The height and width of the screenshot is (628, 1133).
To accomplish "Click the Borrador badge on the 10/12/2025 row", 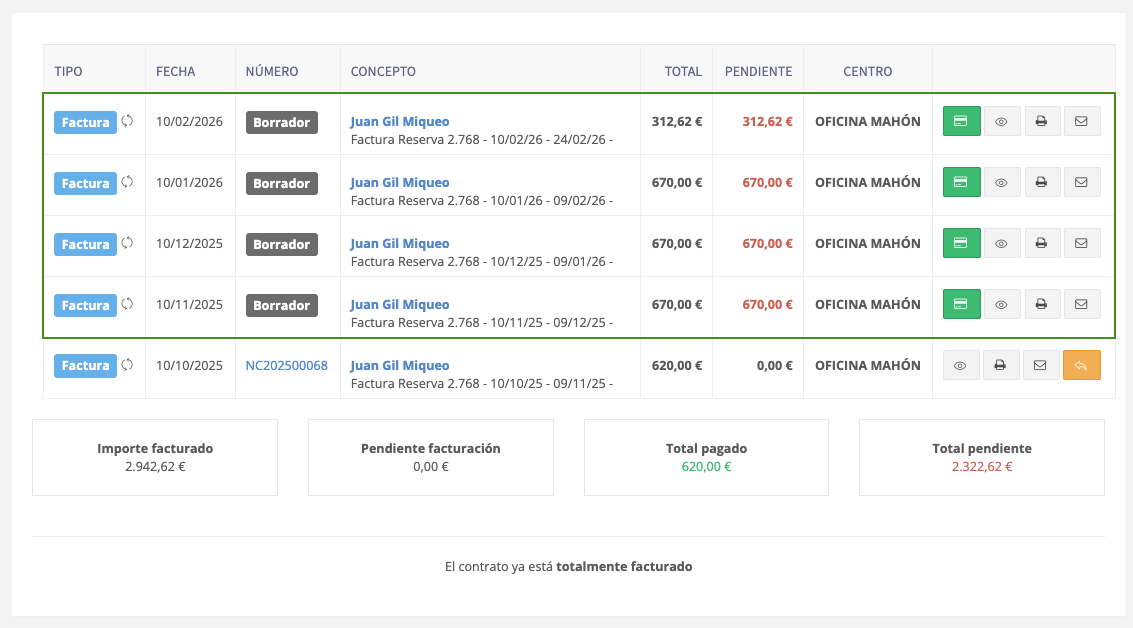I will coord(281,244).
